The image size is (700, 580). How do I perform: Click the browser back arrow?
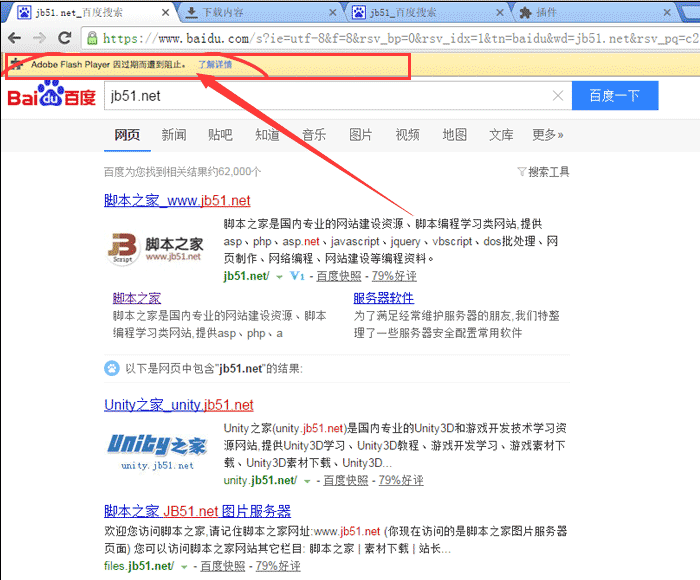point(14,38)
